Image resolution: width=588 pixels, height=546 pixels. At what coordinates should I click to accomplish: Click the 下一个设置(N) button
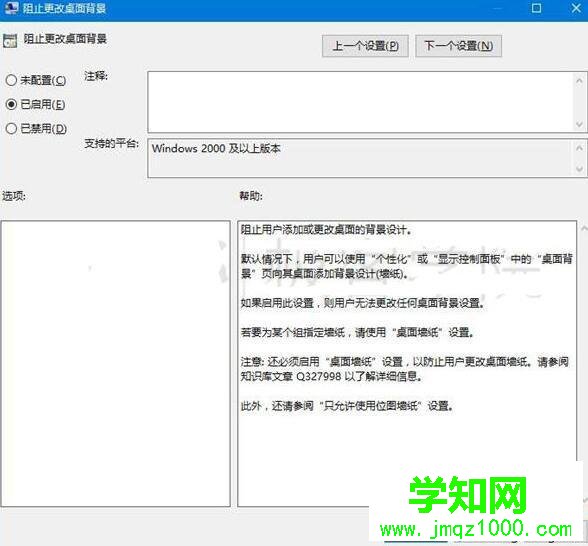458,46
